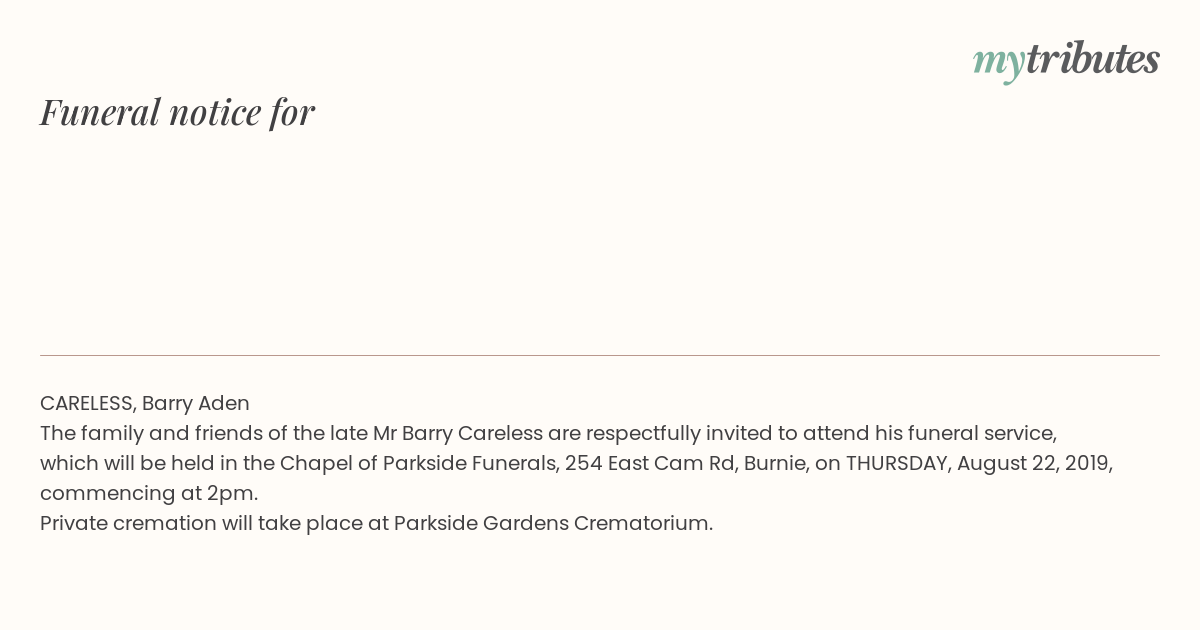Viewport: 1200px width, 630px height.
Task: Click the word "Funeral" in the heading
Action: (100, 112)
